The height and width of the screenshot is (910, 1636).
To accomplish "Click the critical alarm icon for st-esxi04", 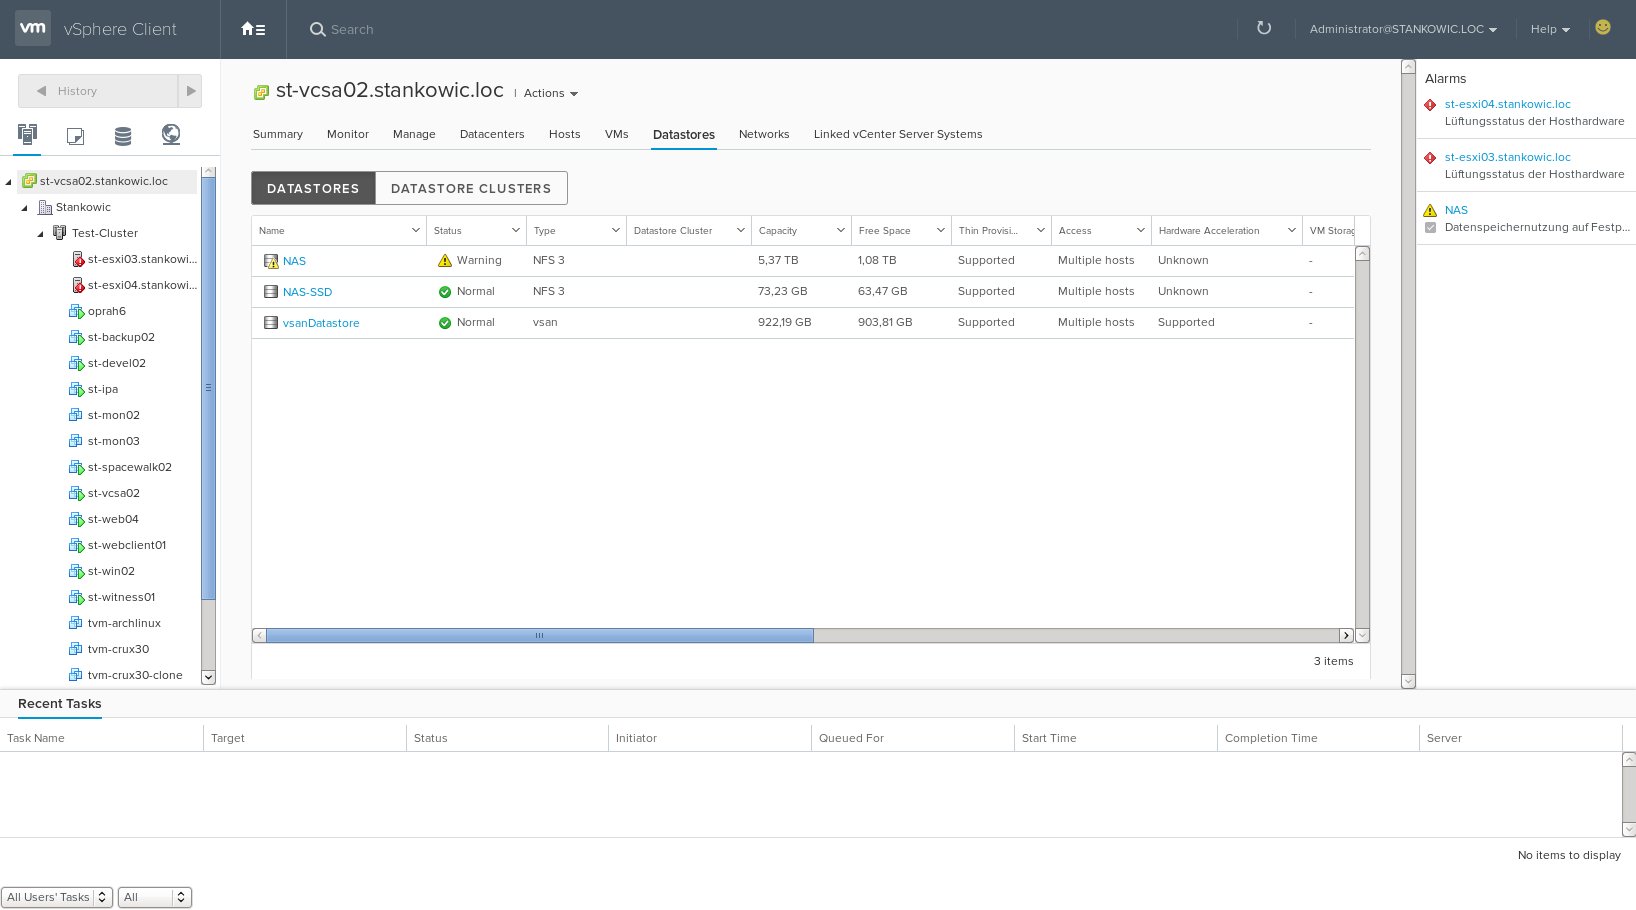I will coord(1430,105).
